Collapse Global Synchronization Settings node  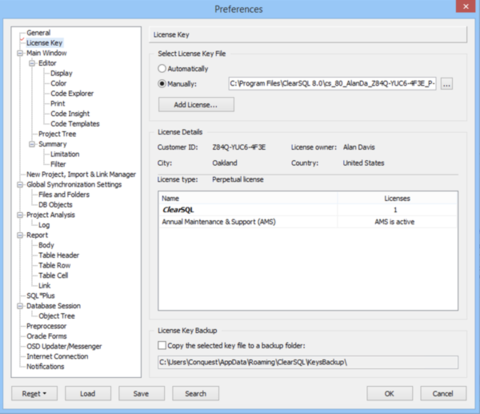coord(20,184)
